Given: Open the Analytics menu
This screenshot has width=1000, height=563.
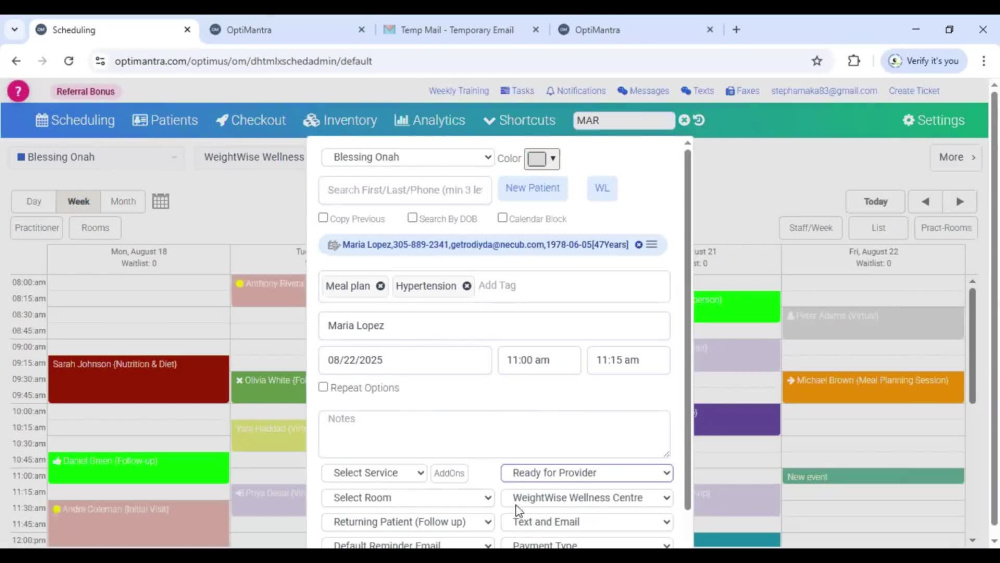Looking at the screenshot, I should pos(430,120).
